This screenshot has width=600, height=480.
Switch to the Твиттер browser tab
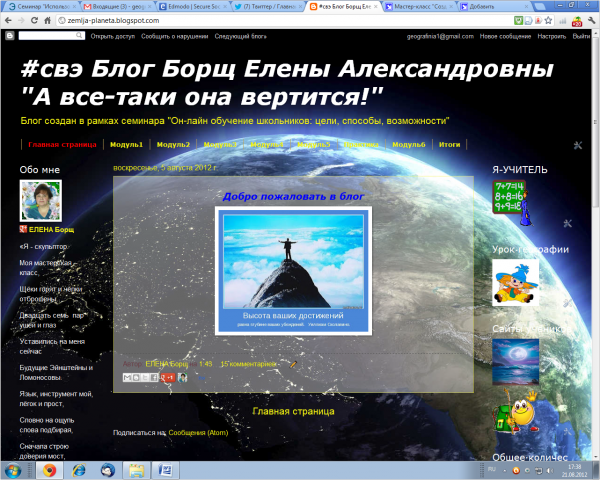[x=269, y=7]
